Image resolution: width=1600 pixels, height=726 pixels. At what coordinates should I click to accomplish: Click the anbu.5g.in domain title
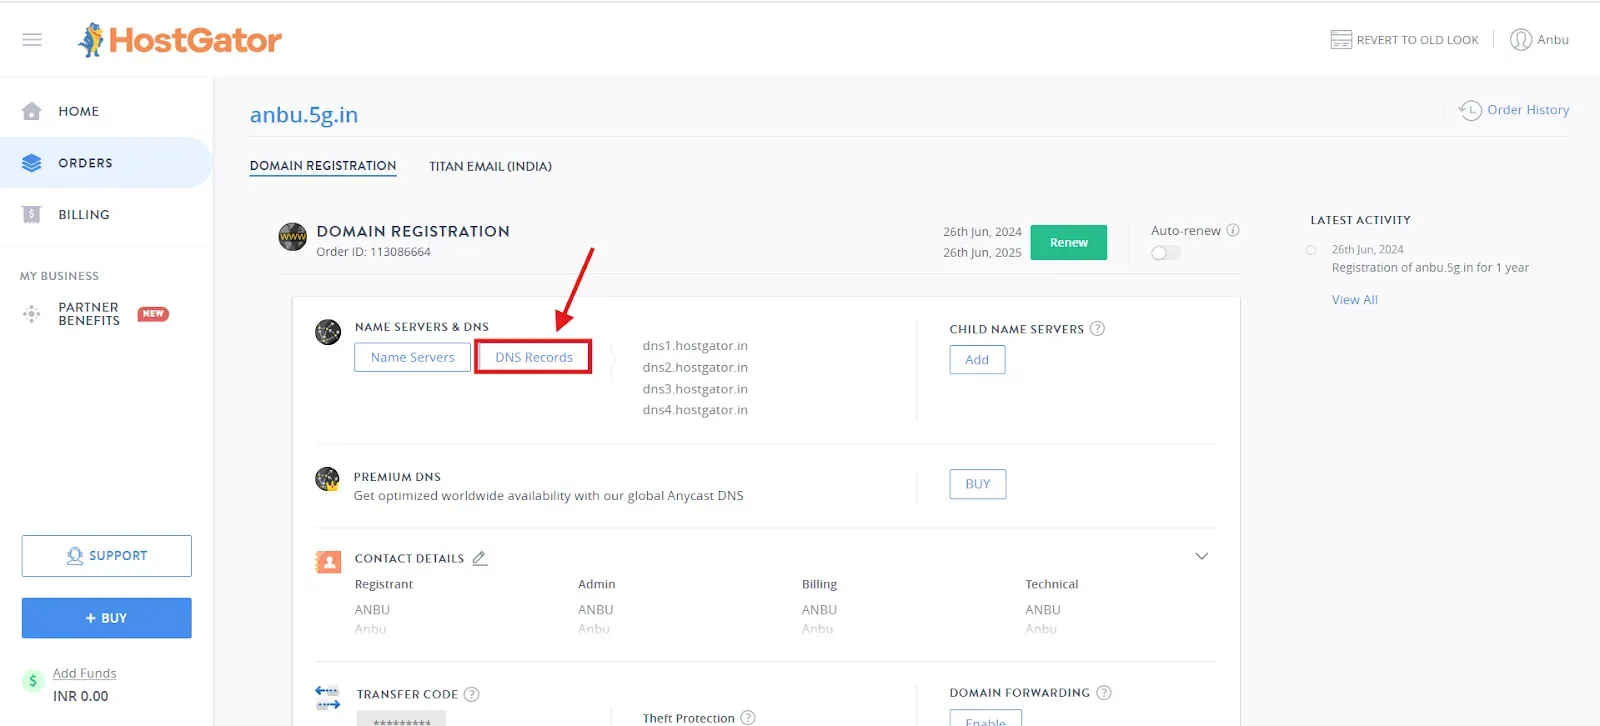click(304, 115)
